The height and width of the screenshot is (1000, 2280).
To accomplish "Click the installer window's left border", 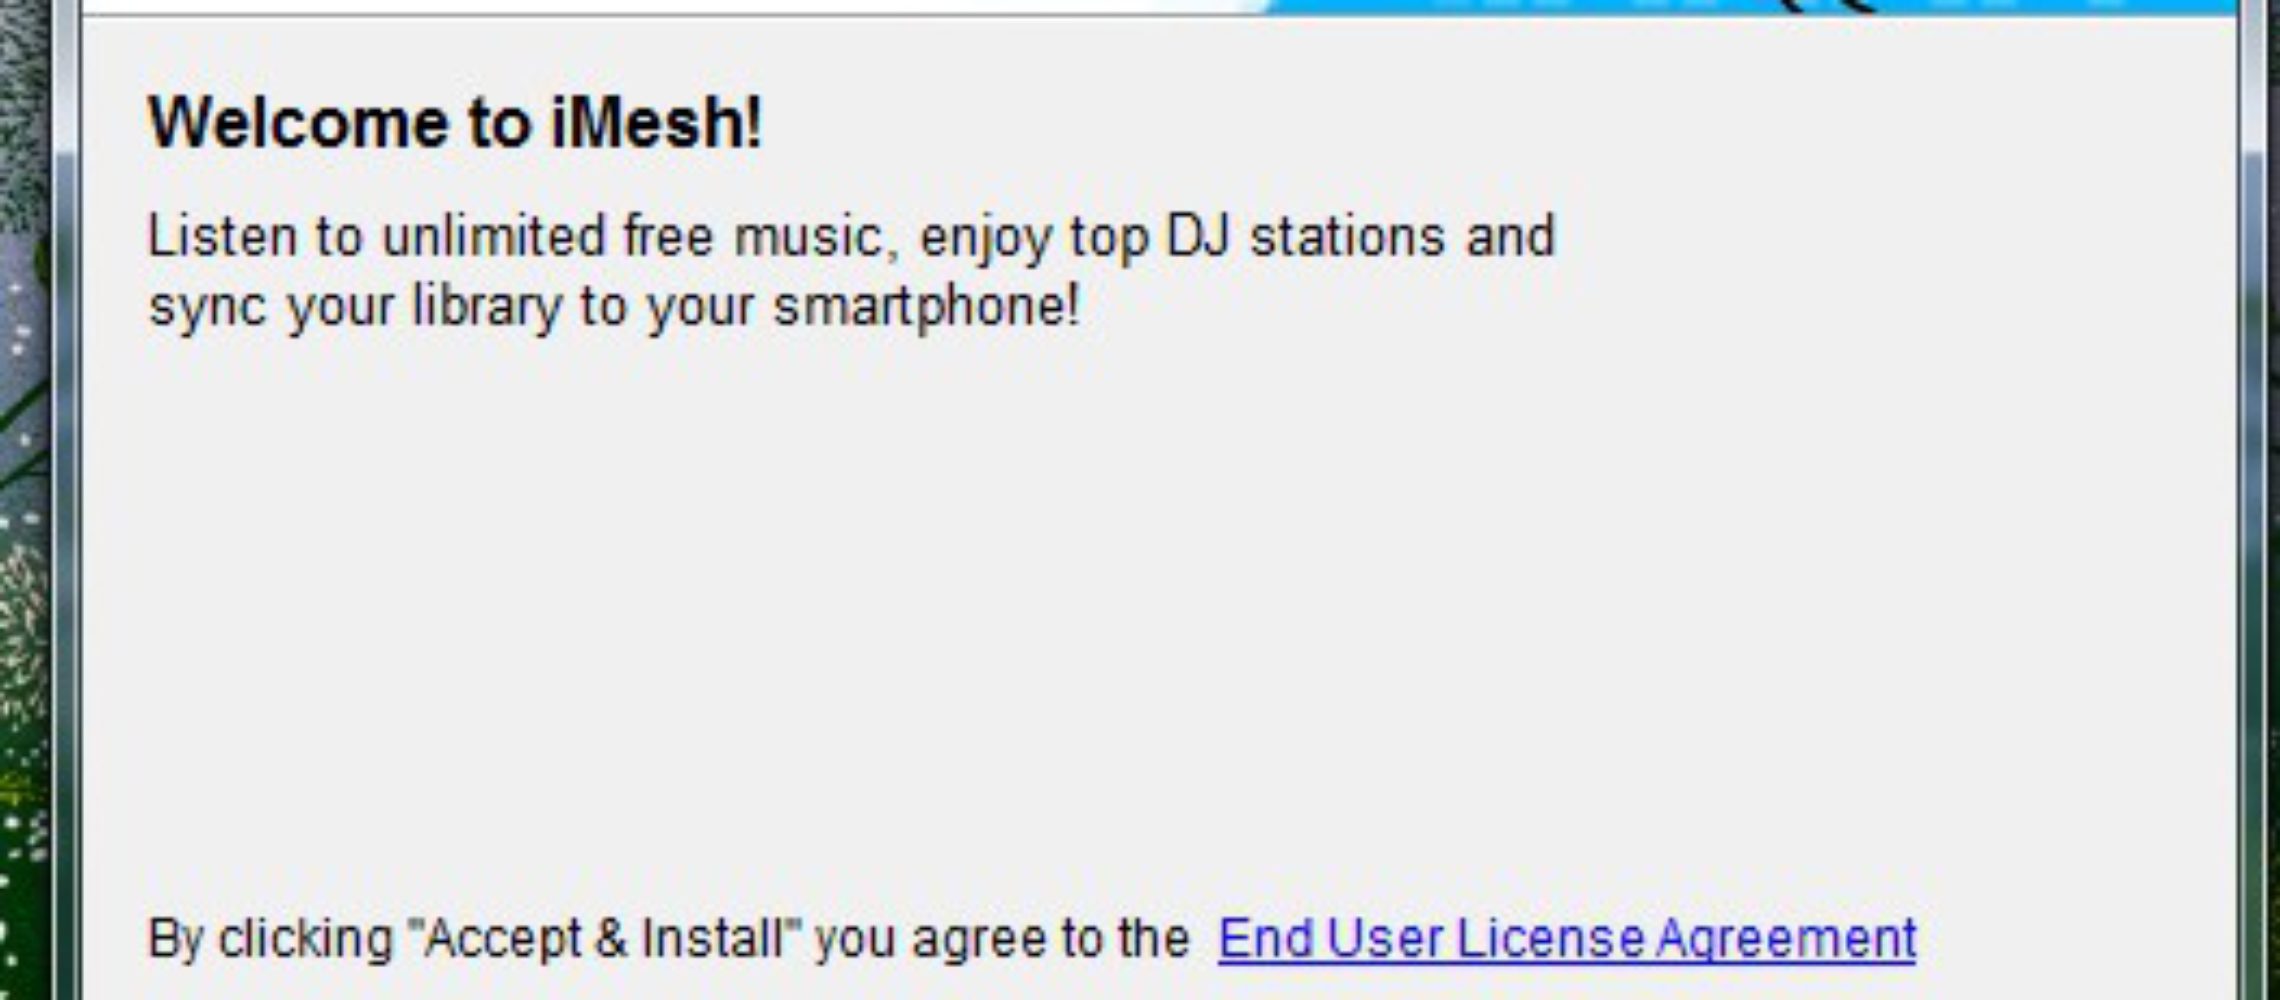I will [x=67, y=500].
